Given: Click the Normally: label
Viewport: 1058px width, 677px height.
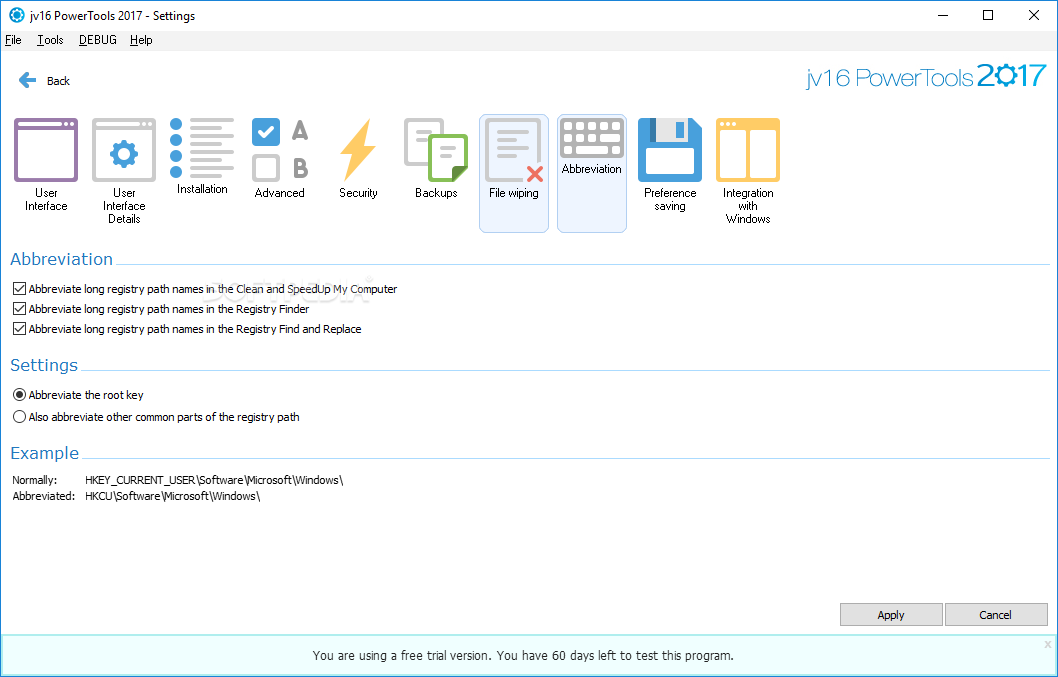Looking at the screenshot, I should 34,480.
